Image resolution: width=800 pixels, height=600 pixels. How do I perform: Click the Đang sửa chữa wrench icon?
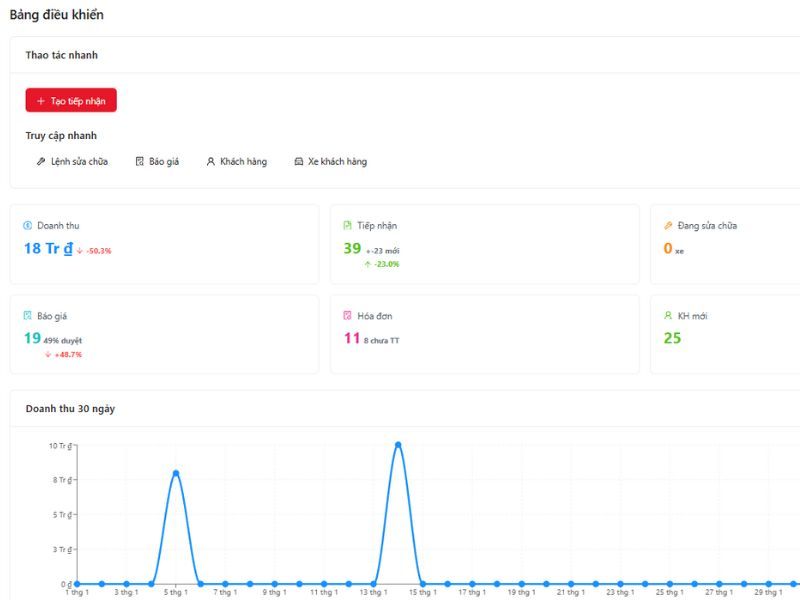(668, 226)
